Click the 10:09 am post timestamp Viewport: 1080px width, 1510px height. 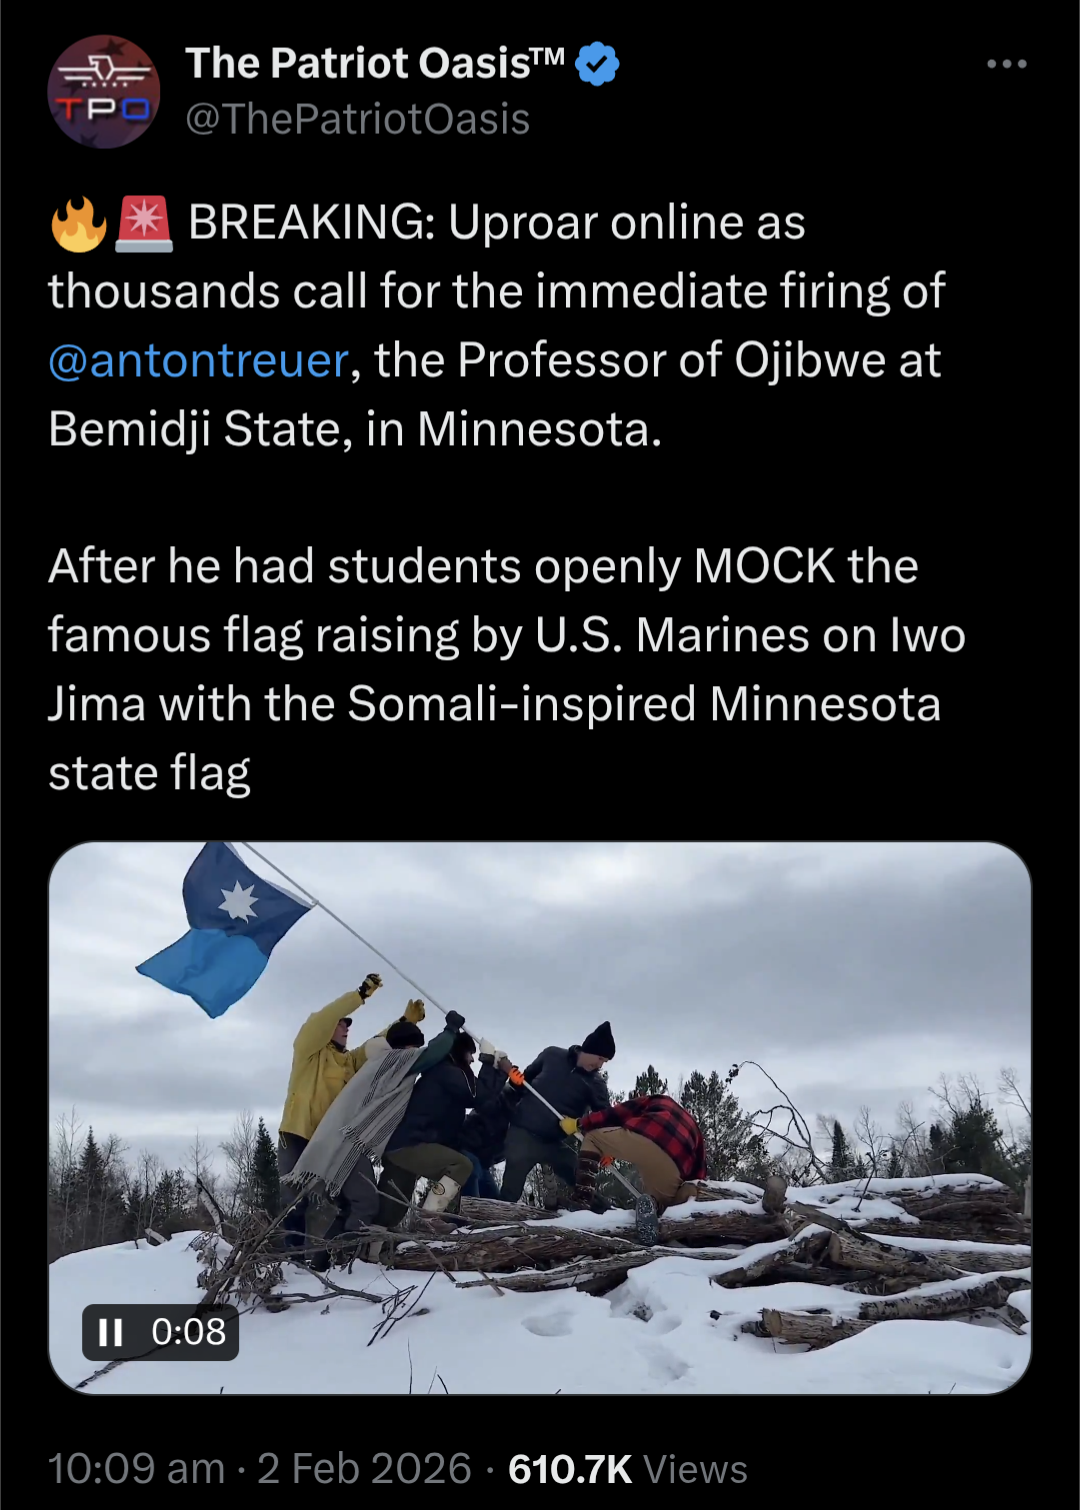point(136,1469)
